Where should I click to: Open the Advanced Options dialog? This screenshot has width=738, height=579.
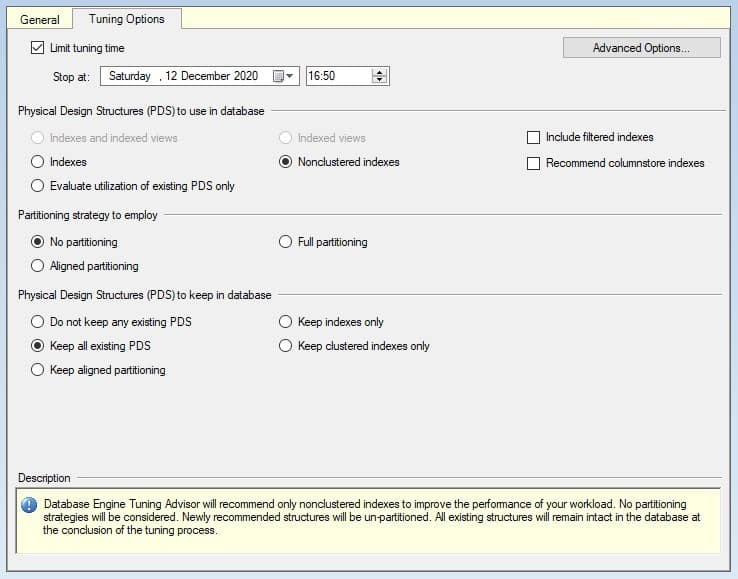point(642,48)
